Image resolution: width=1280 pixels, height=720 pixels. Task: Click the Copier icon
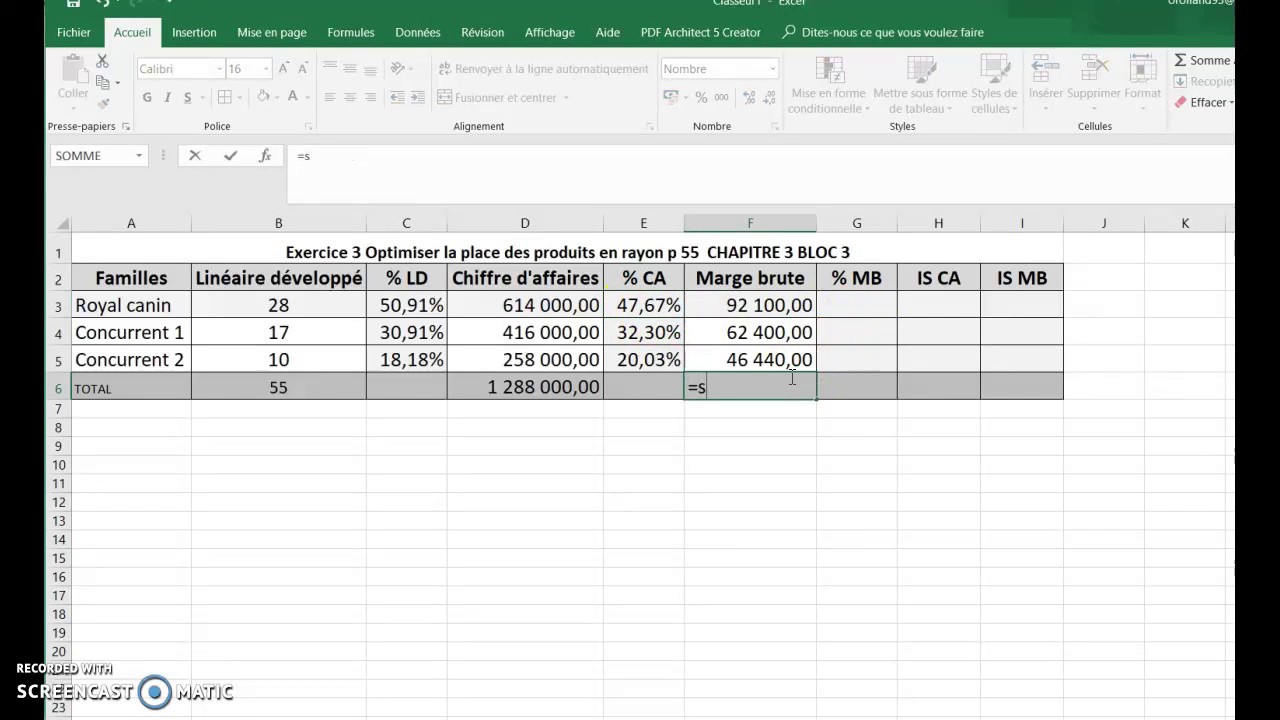click(102, 83)
